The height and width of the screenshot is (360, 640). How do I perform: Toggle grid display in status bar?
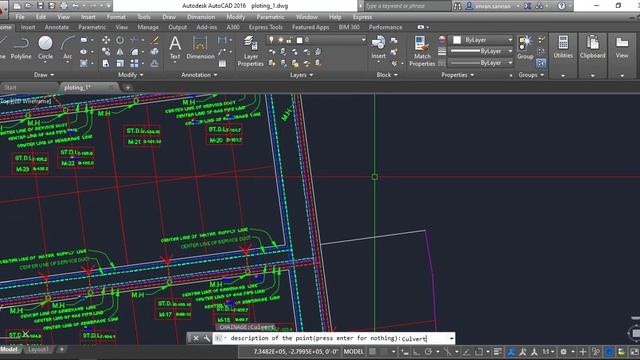(373, 351)
